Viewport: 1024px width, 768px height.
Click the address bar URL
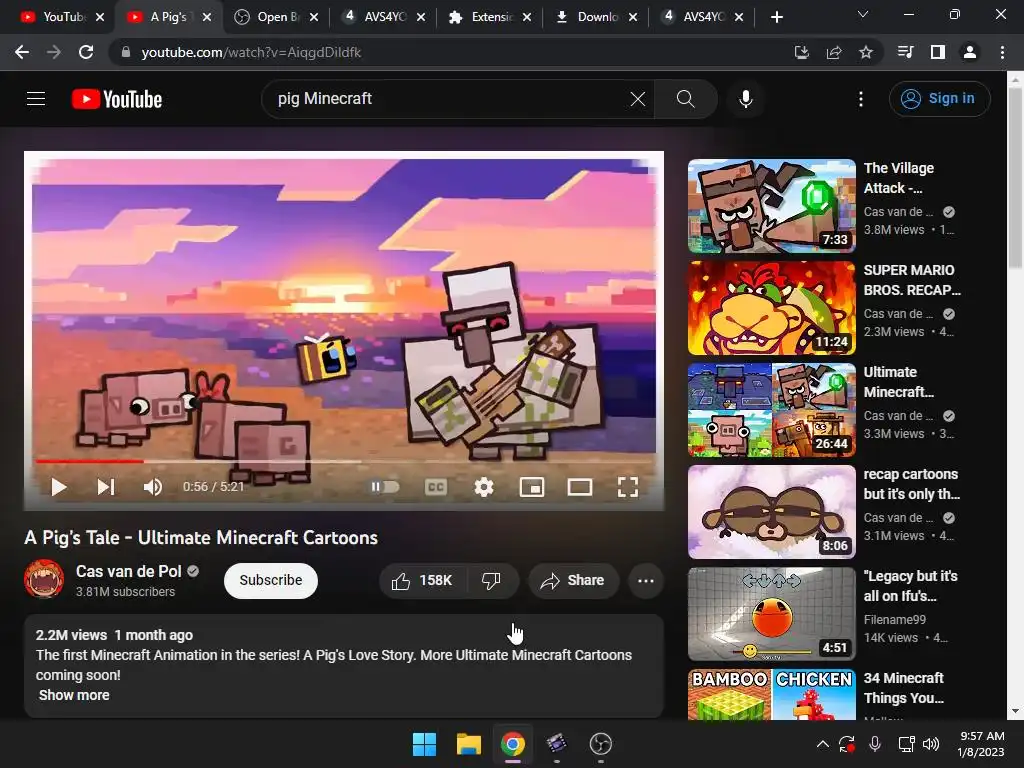(251, 52)
